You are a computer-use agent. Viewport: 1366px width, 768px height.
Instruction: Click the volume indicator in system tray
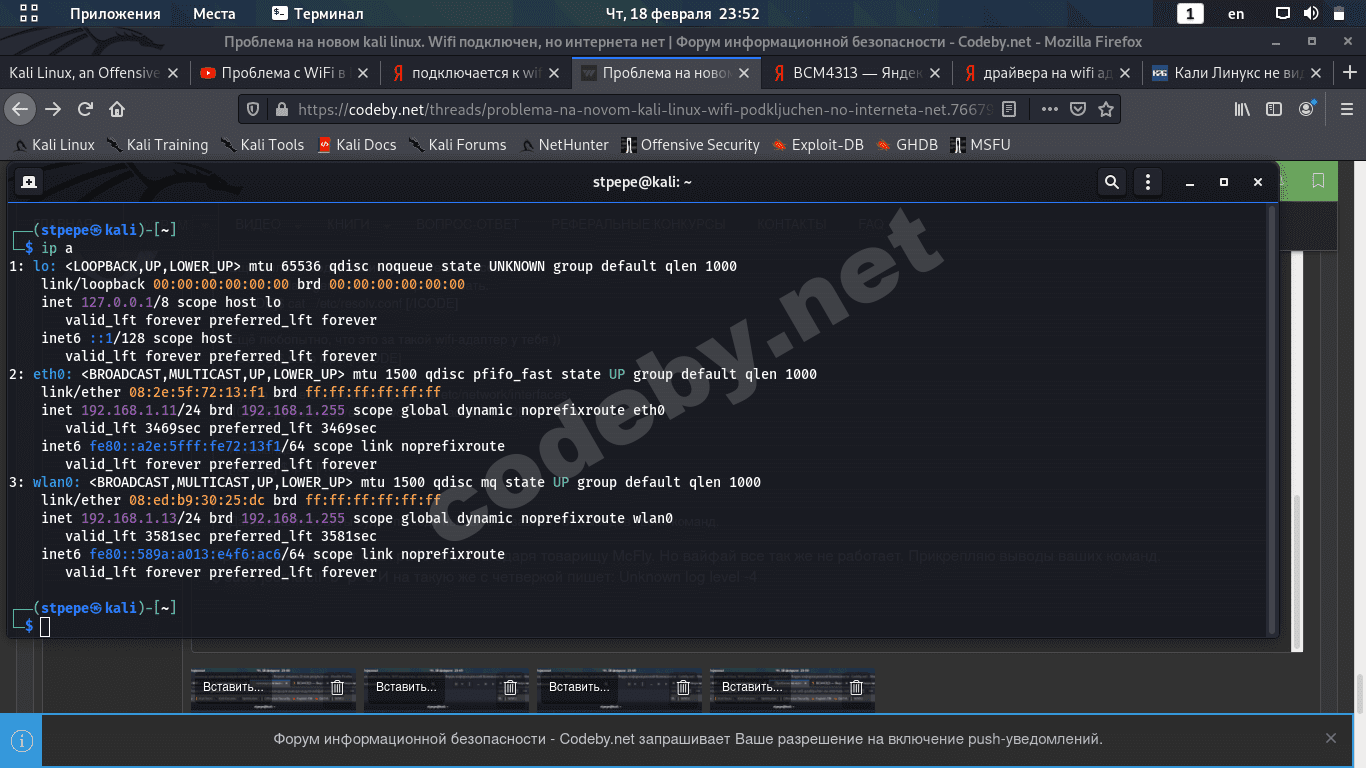pyautogui.click(x=1311, y=14)
